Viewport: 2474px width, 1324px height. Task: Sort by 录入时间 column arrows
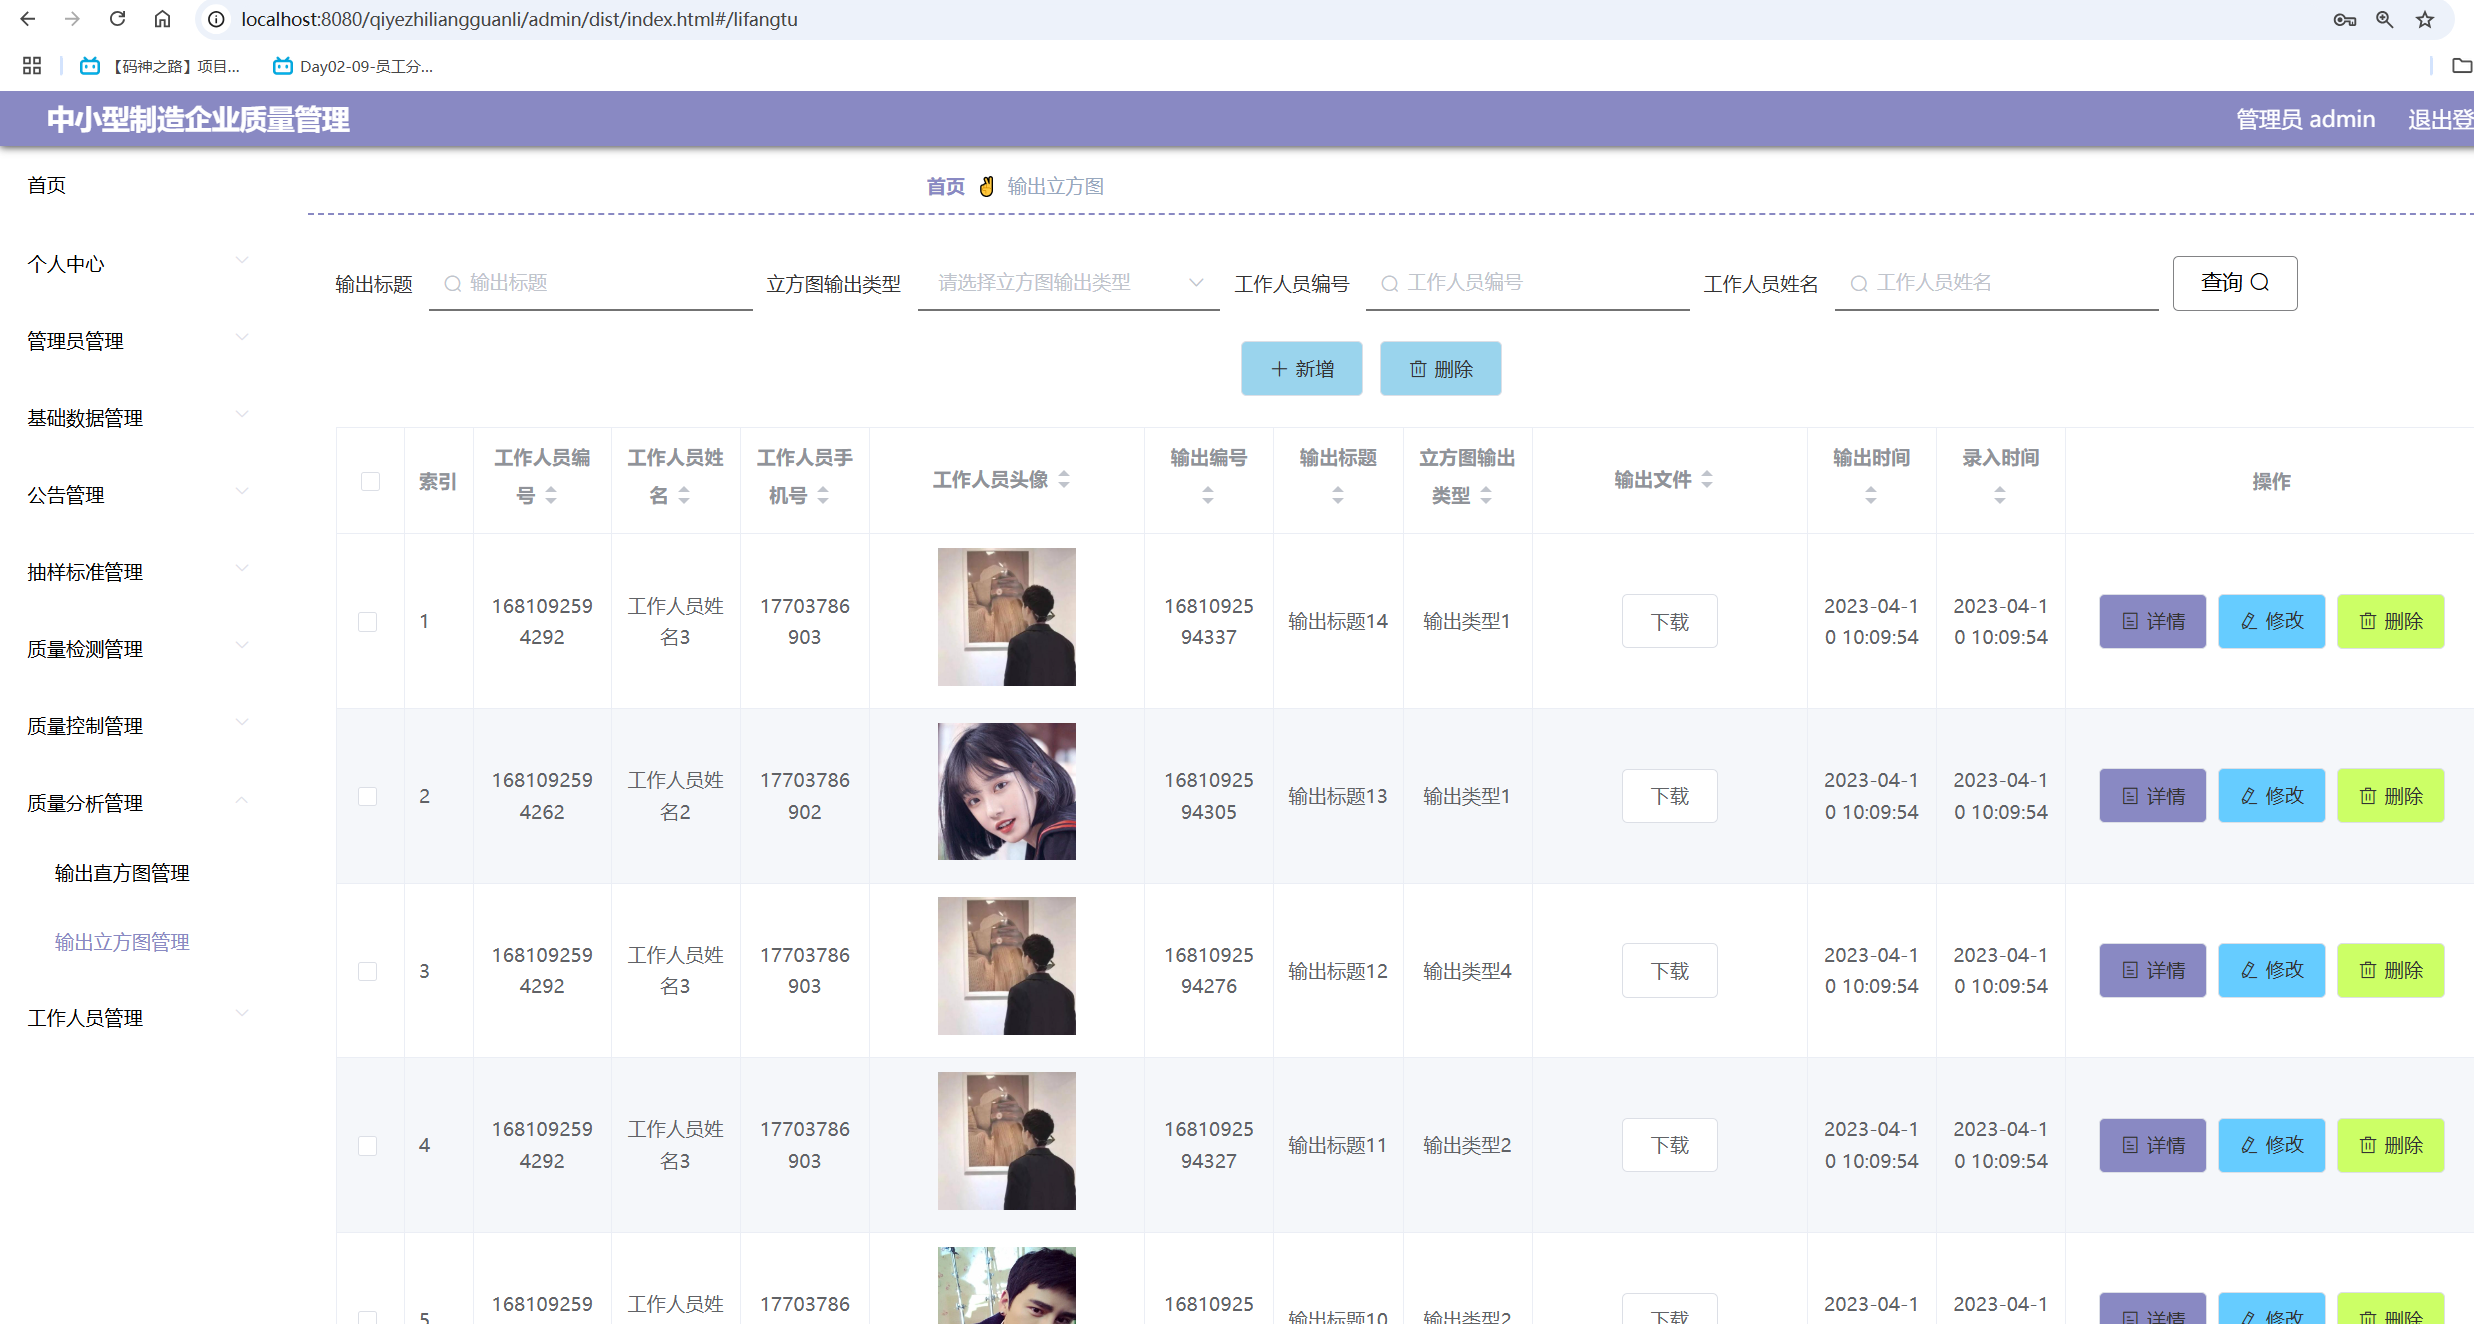coord(2000,495)
